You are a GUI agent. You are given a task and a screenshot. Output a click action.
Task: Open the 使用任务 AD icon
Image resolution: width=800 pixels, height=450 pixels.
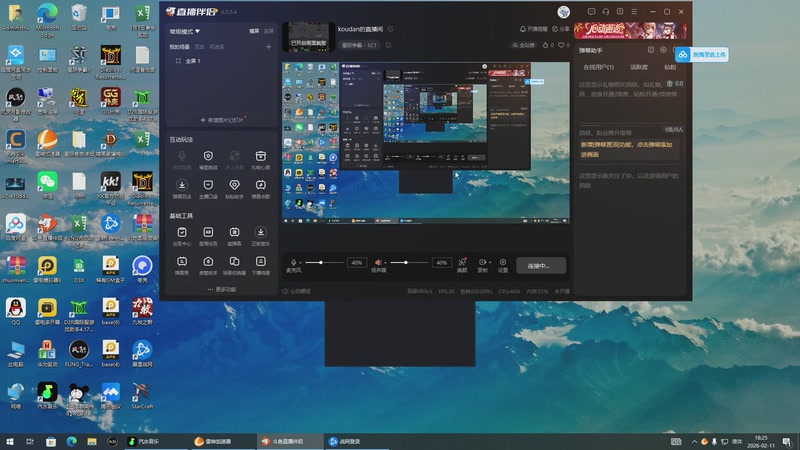click(208, 232)
